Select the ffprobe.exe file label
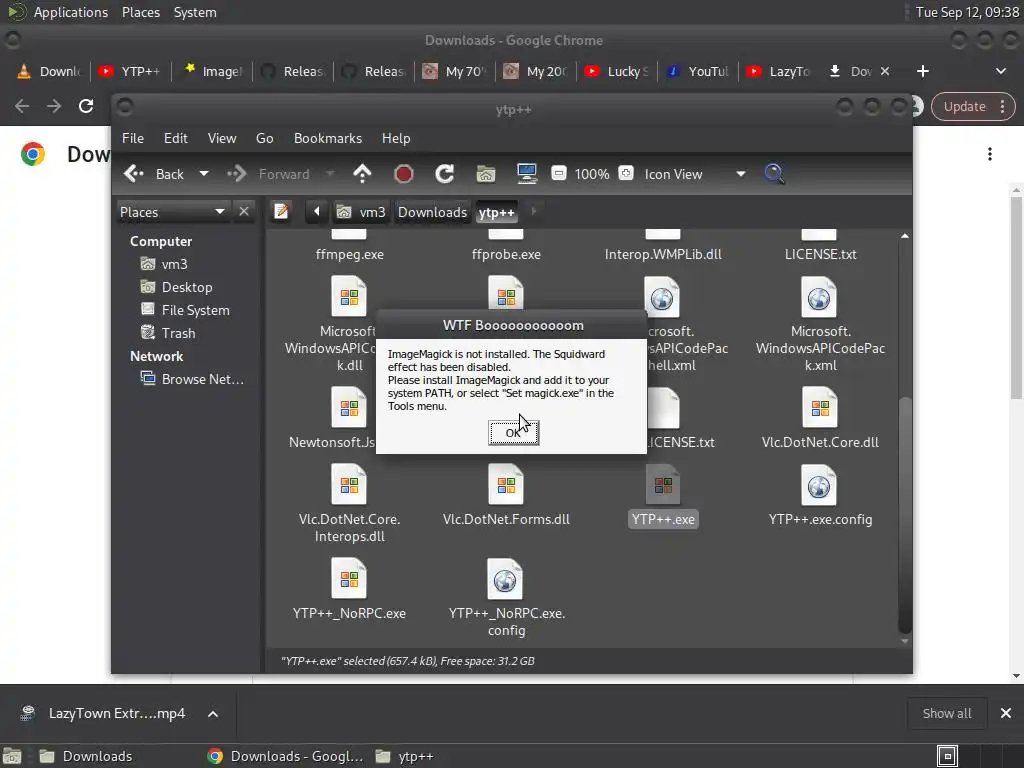1024x768 pixels. [506, 254]
